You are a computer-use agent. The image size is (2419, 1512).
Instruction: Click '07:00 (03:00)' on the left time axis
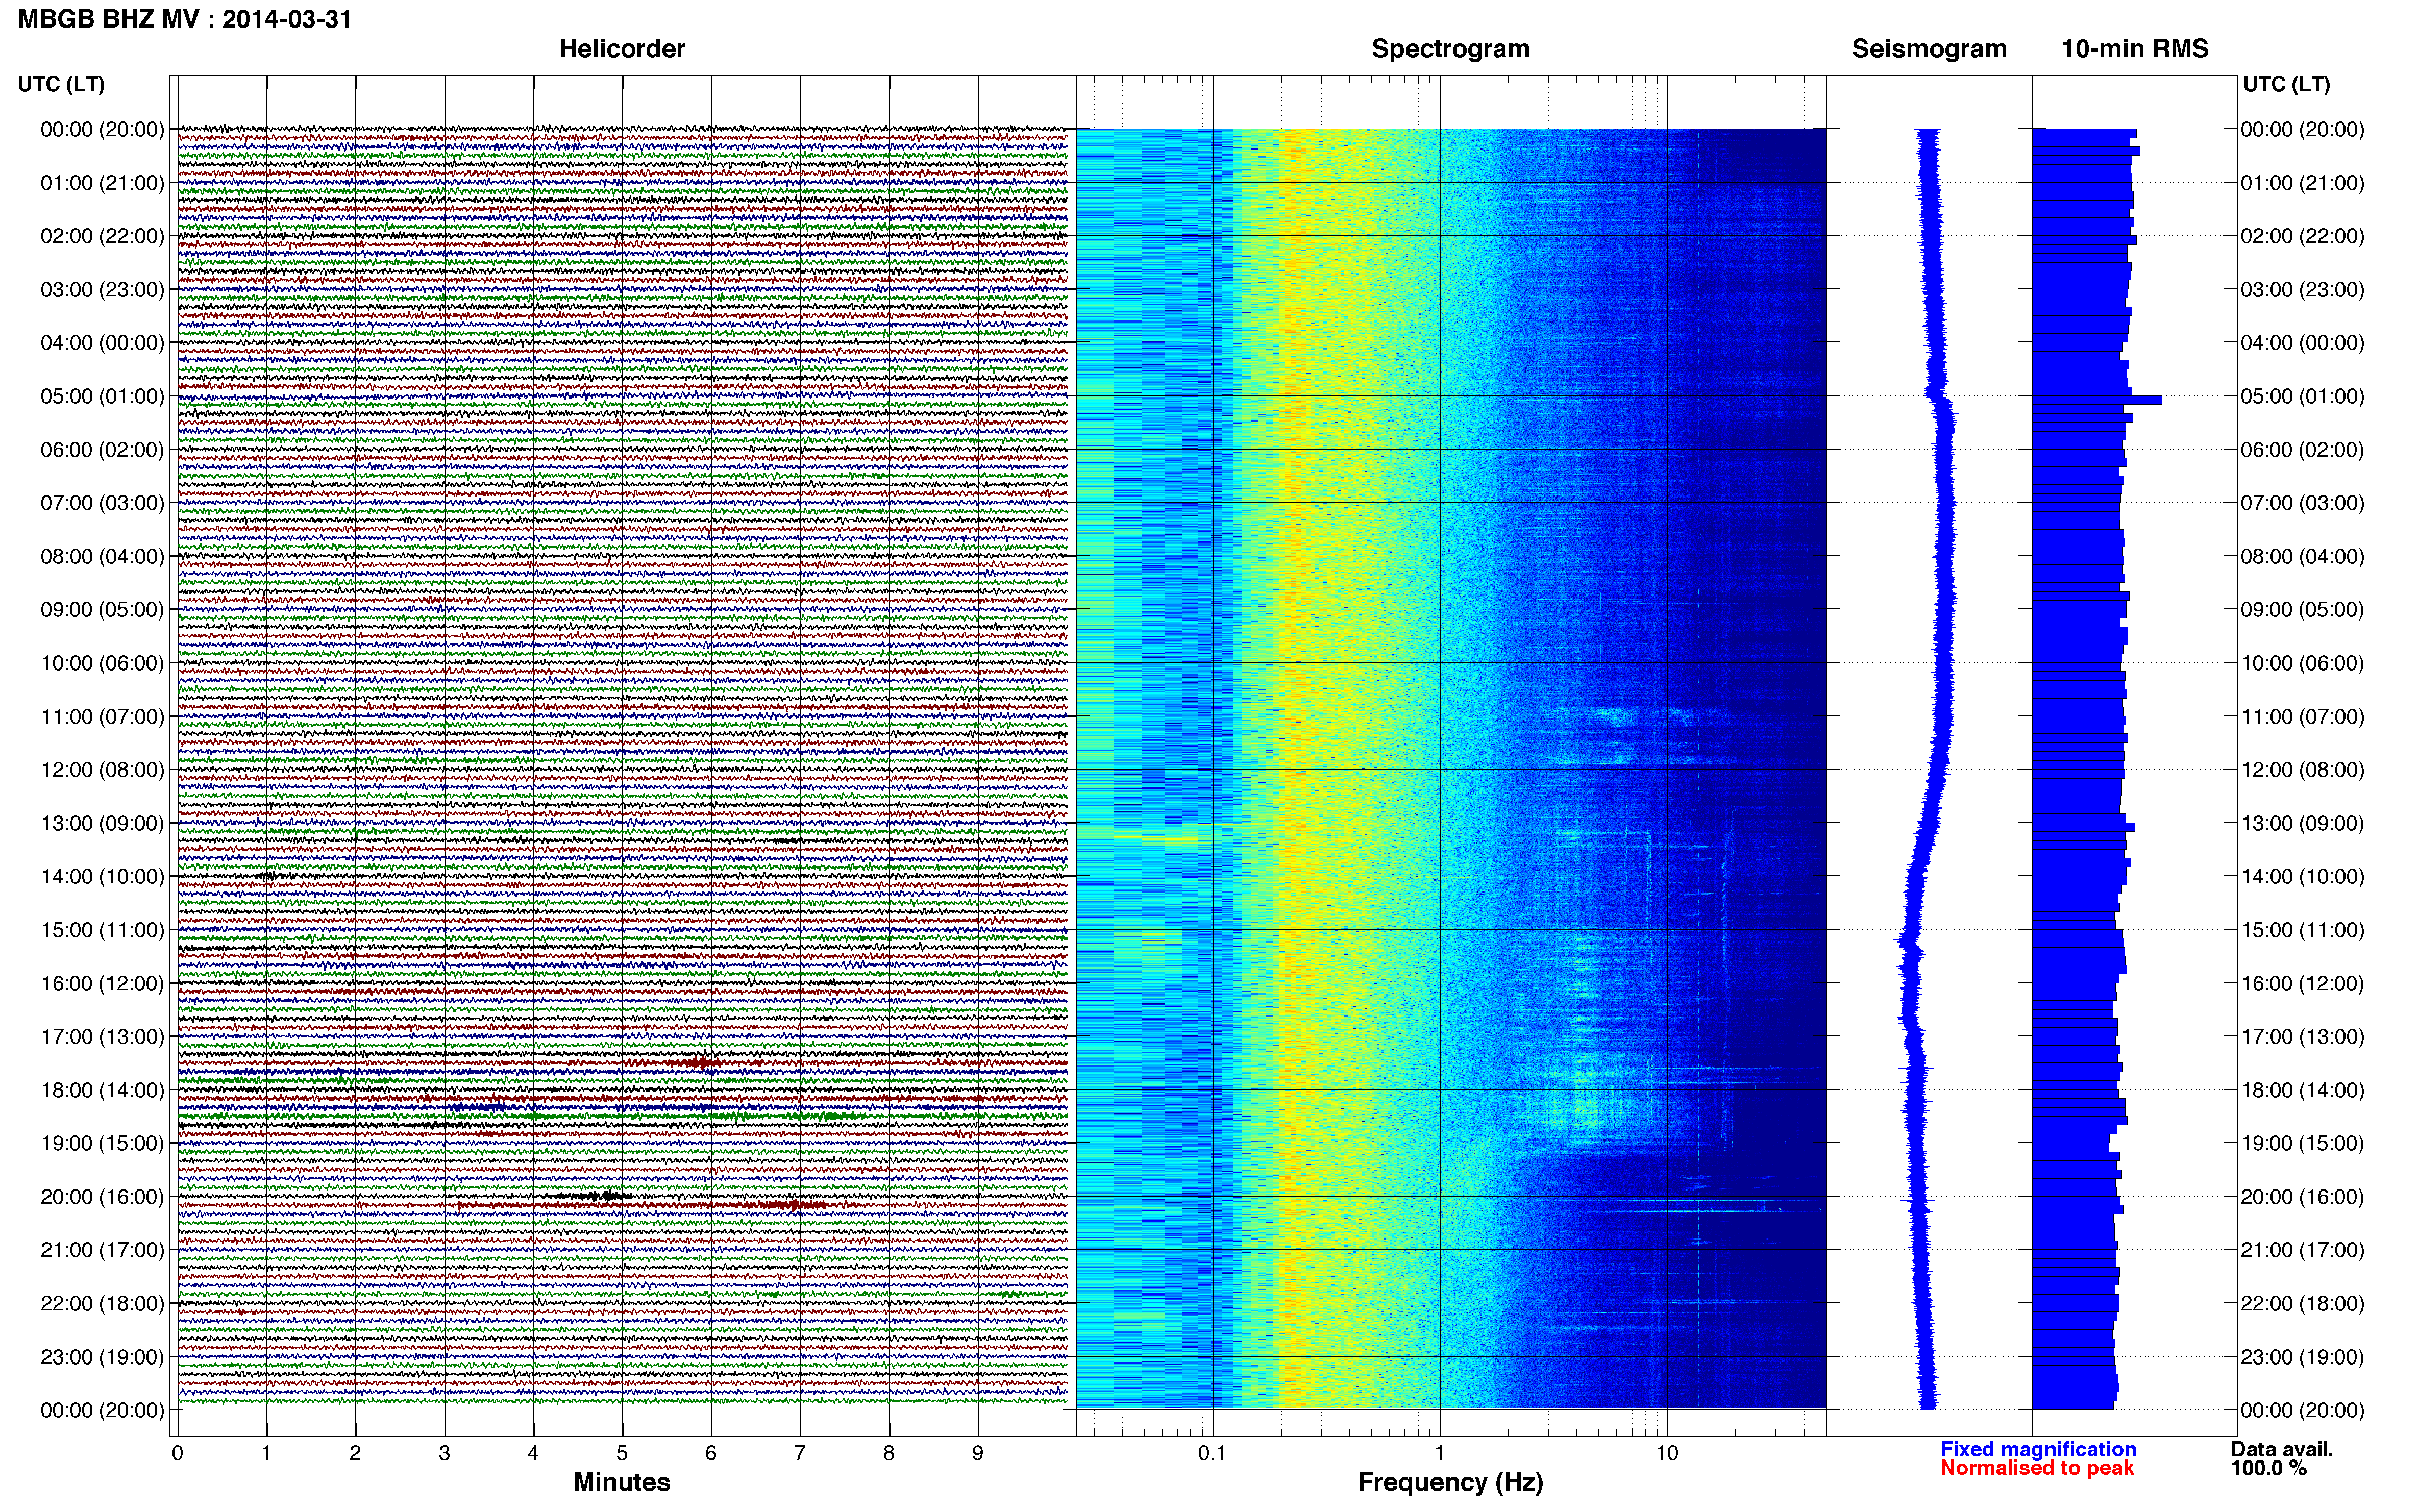pyautogui.click(x=102, y=503)
